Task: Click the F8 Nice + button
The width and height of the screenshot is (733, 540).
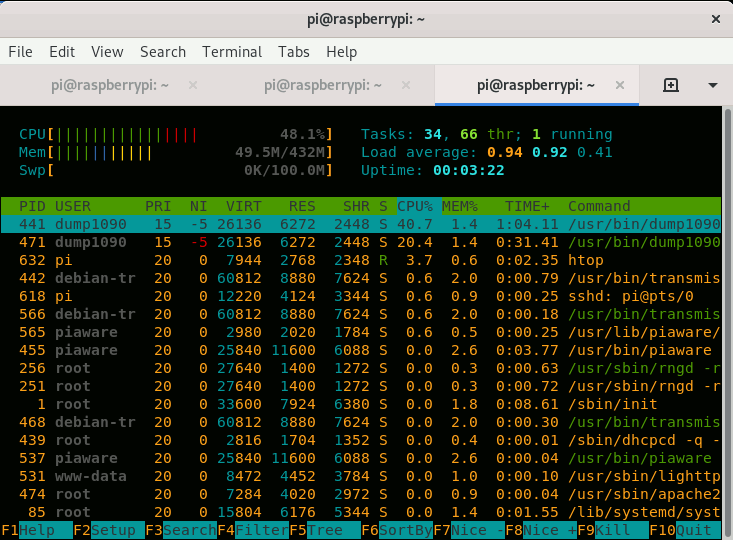Action: pos(540,530)
